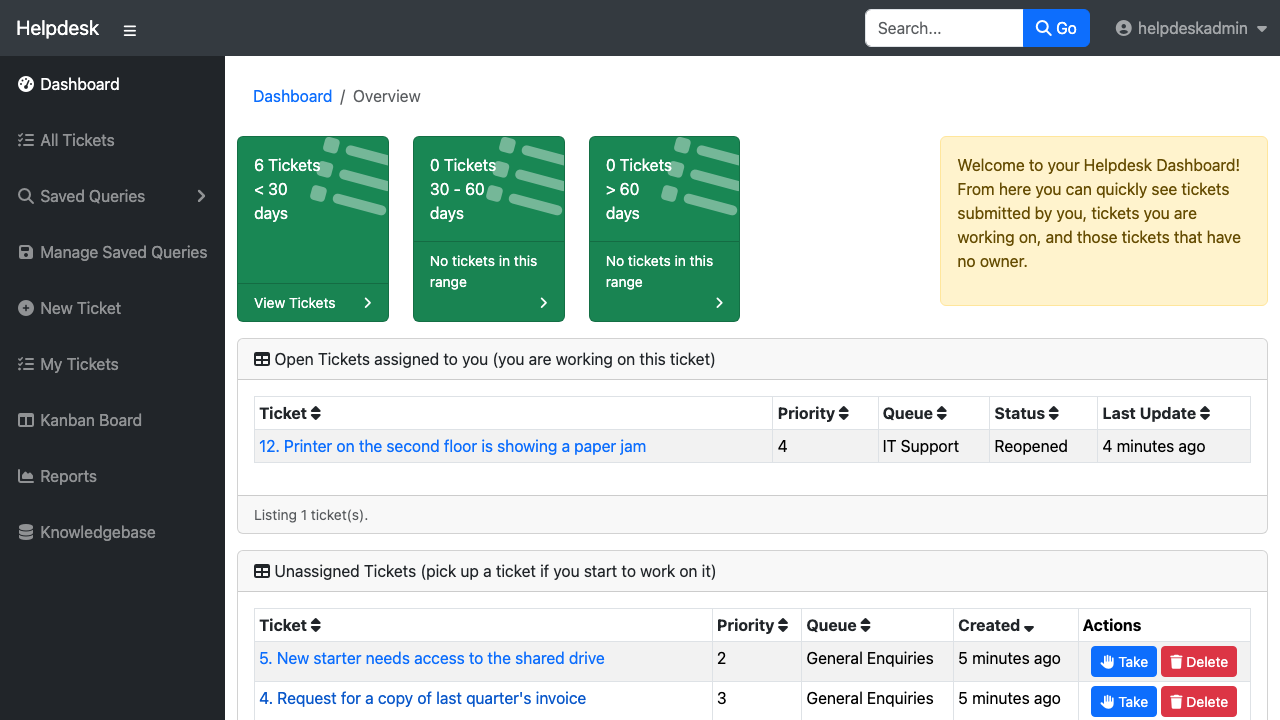Sort assigned tickets by Priority arrows
The height and width of the screenshot is (720, 1280).
coord(844,413)
